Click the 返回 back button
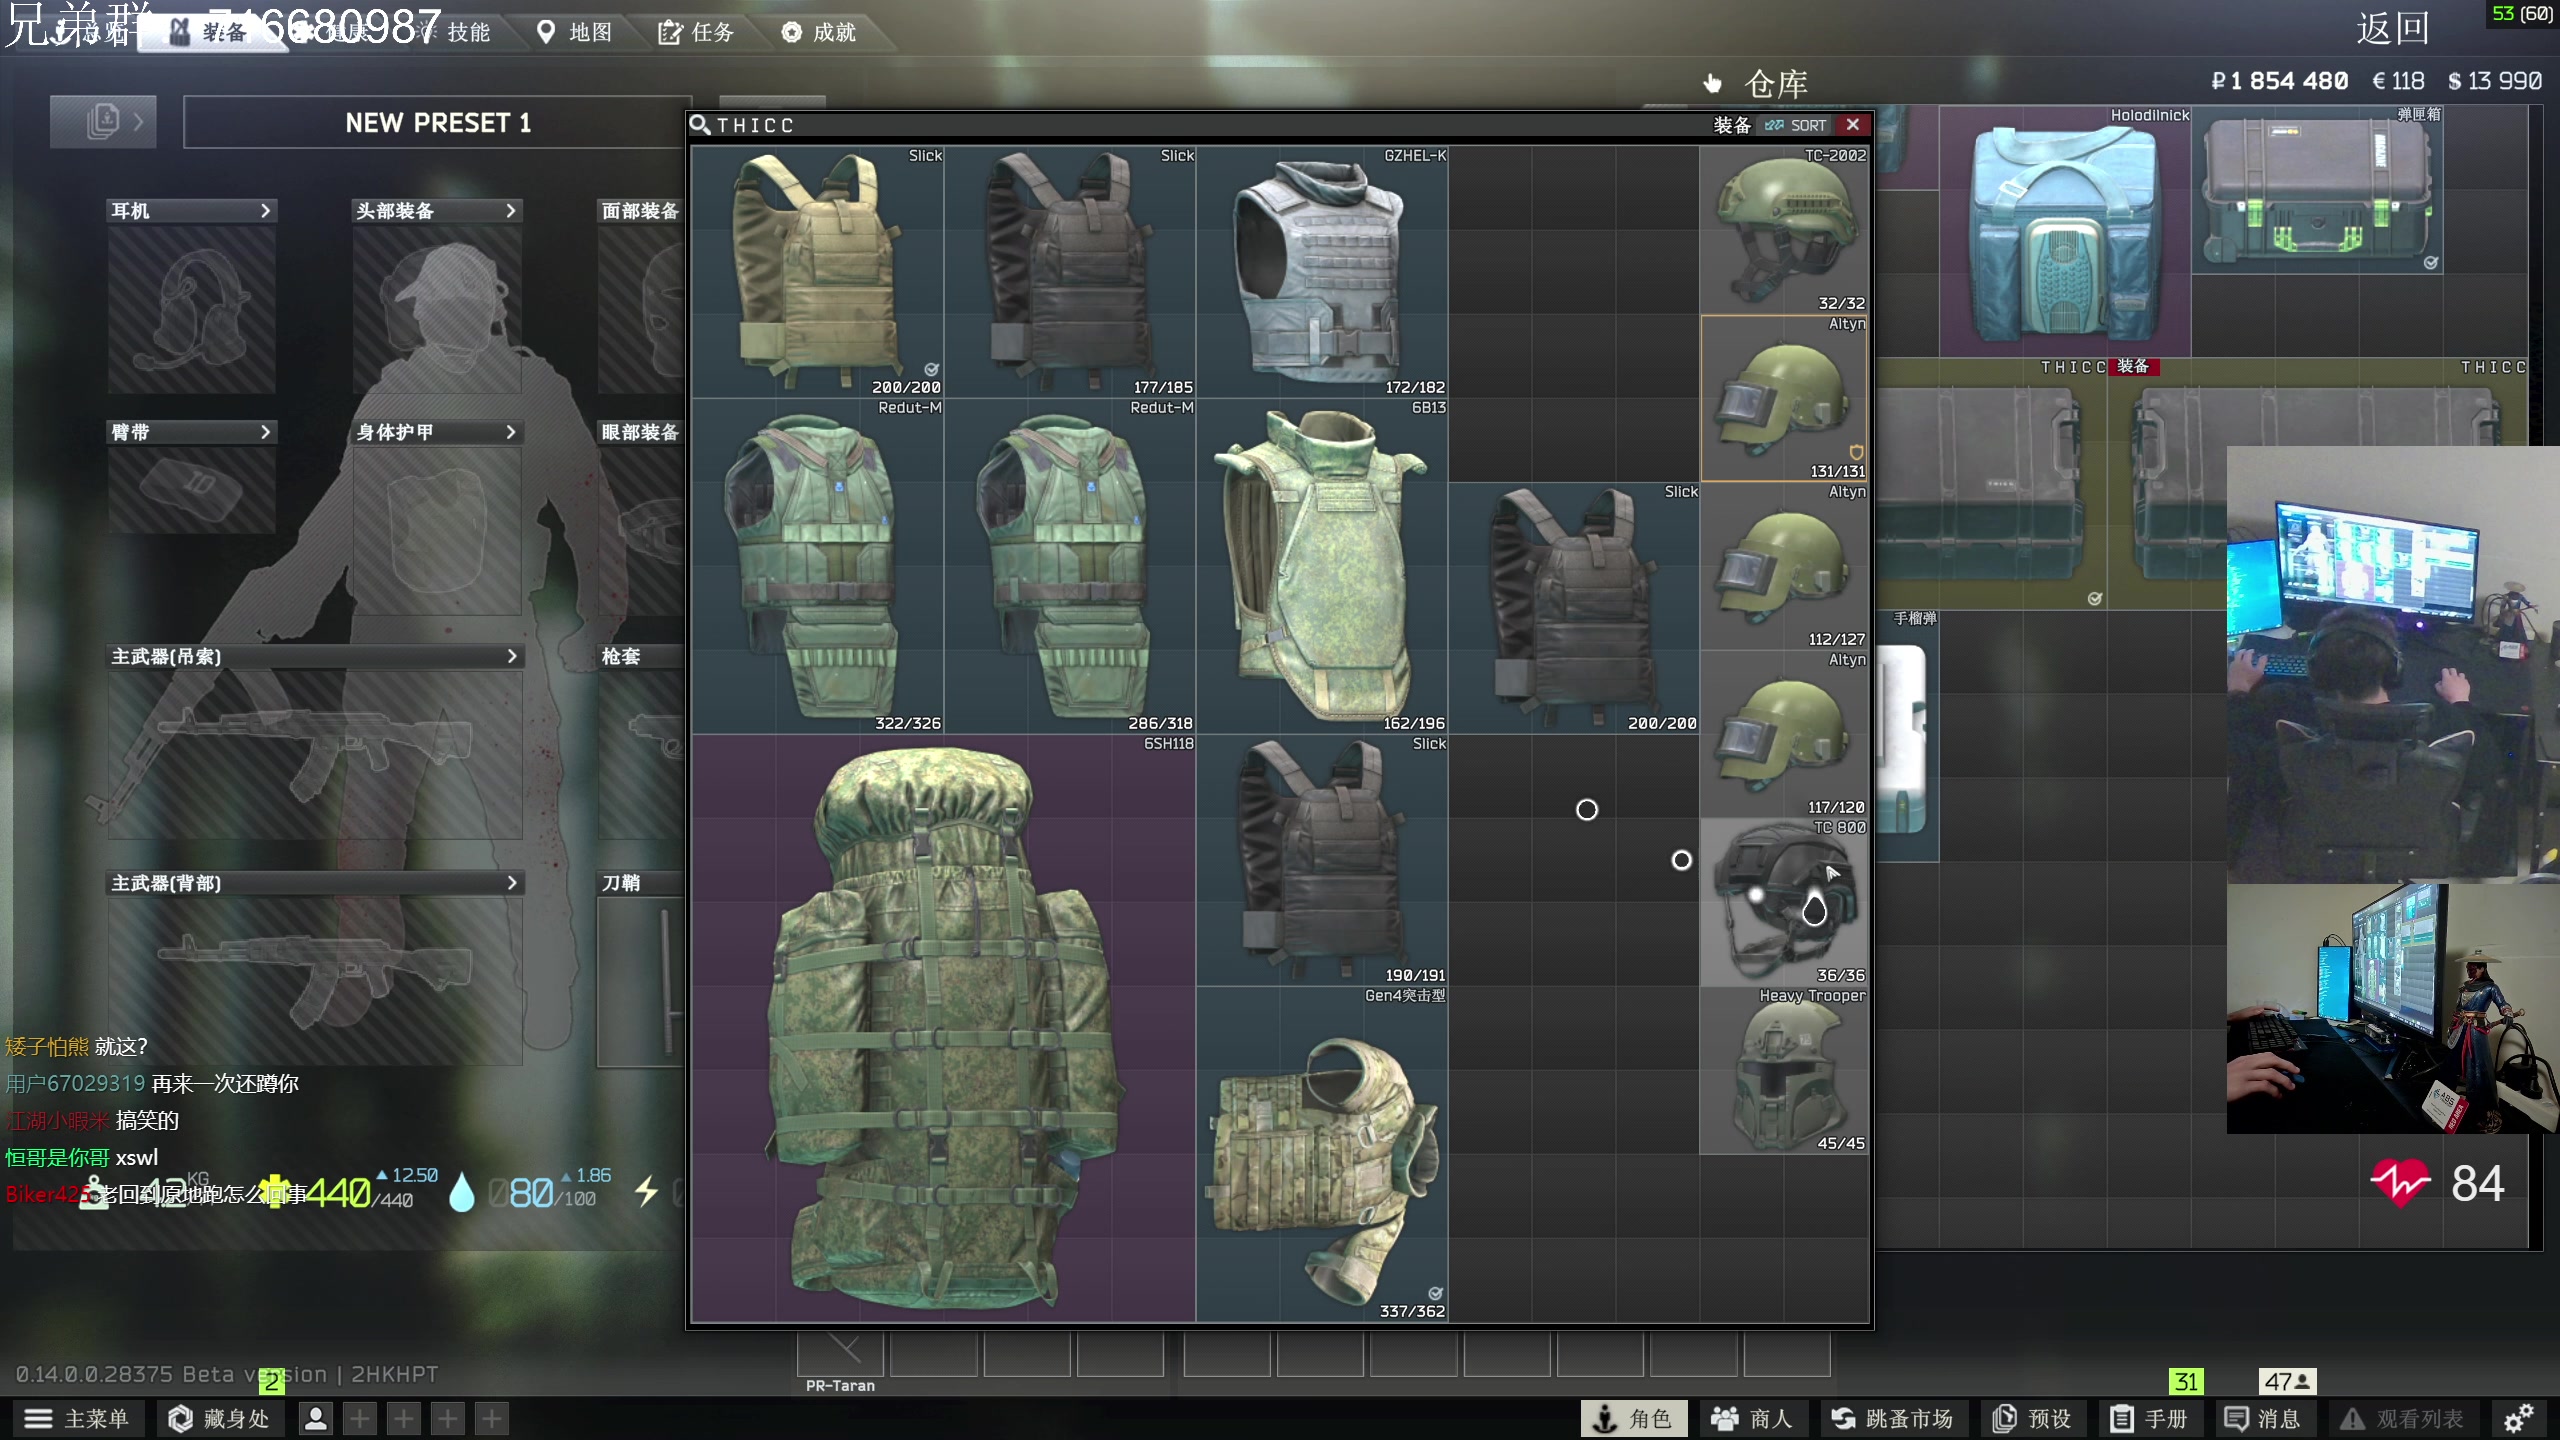2560x1440 pixels. [x=2393, y=28]
